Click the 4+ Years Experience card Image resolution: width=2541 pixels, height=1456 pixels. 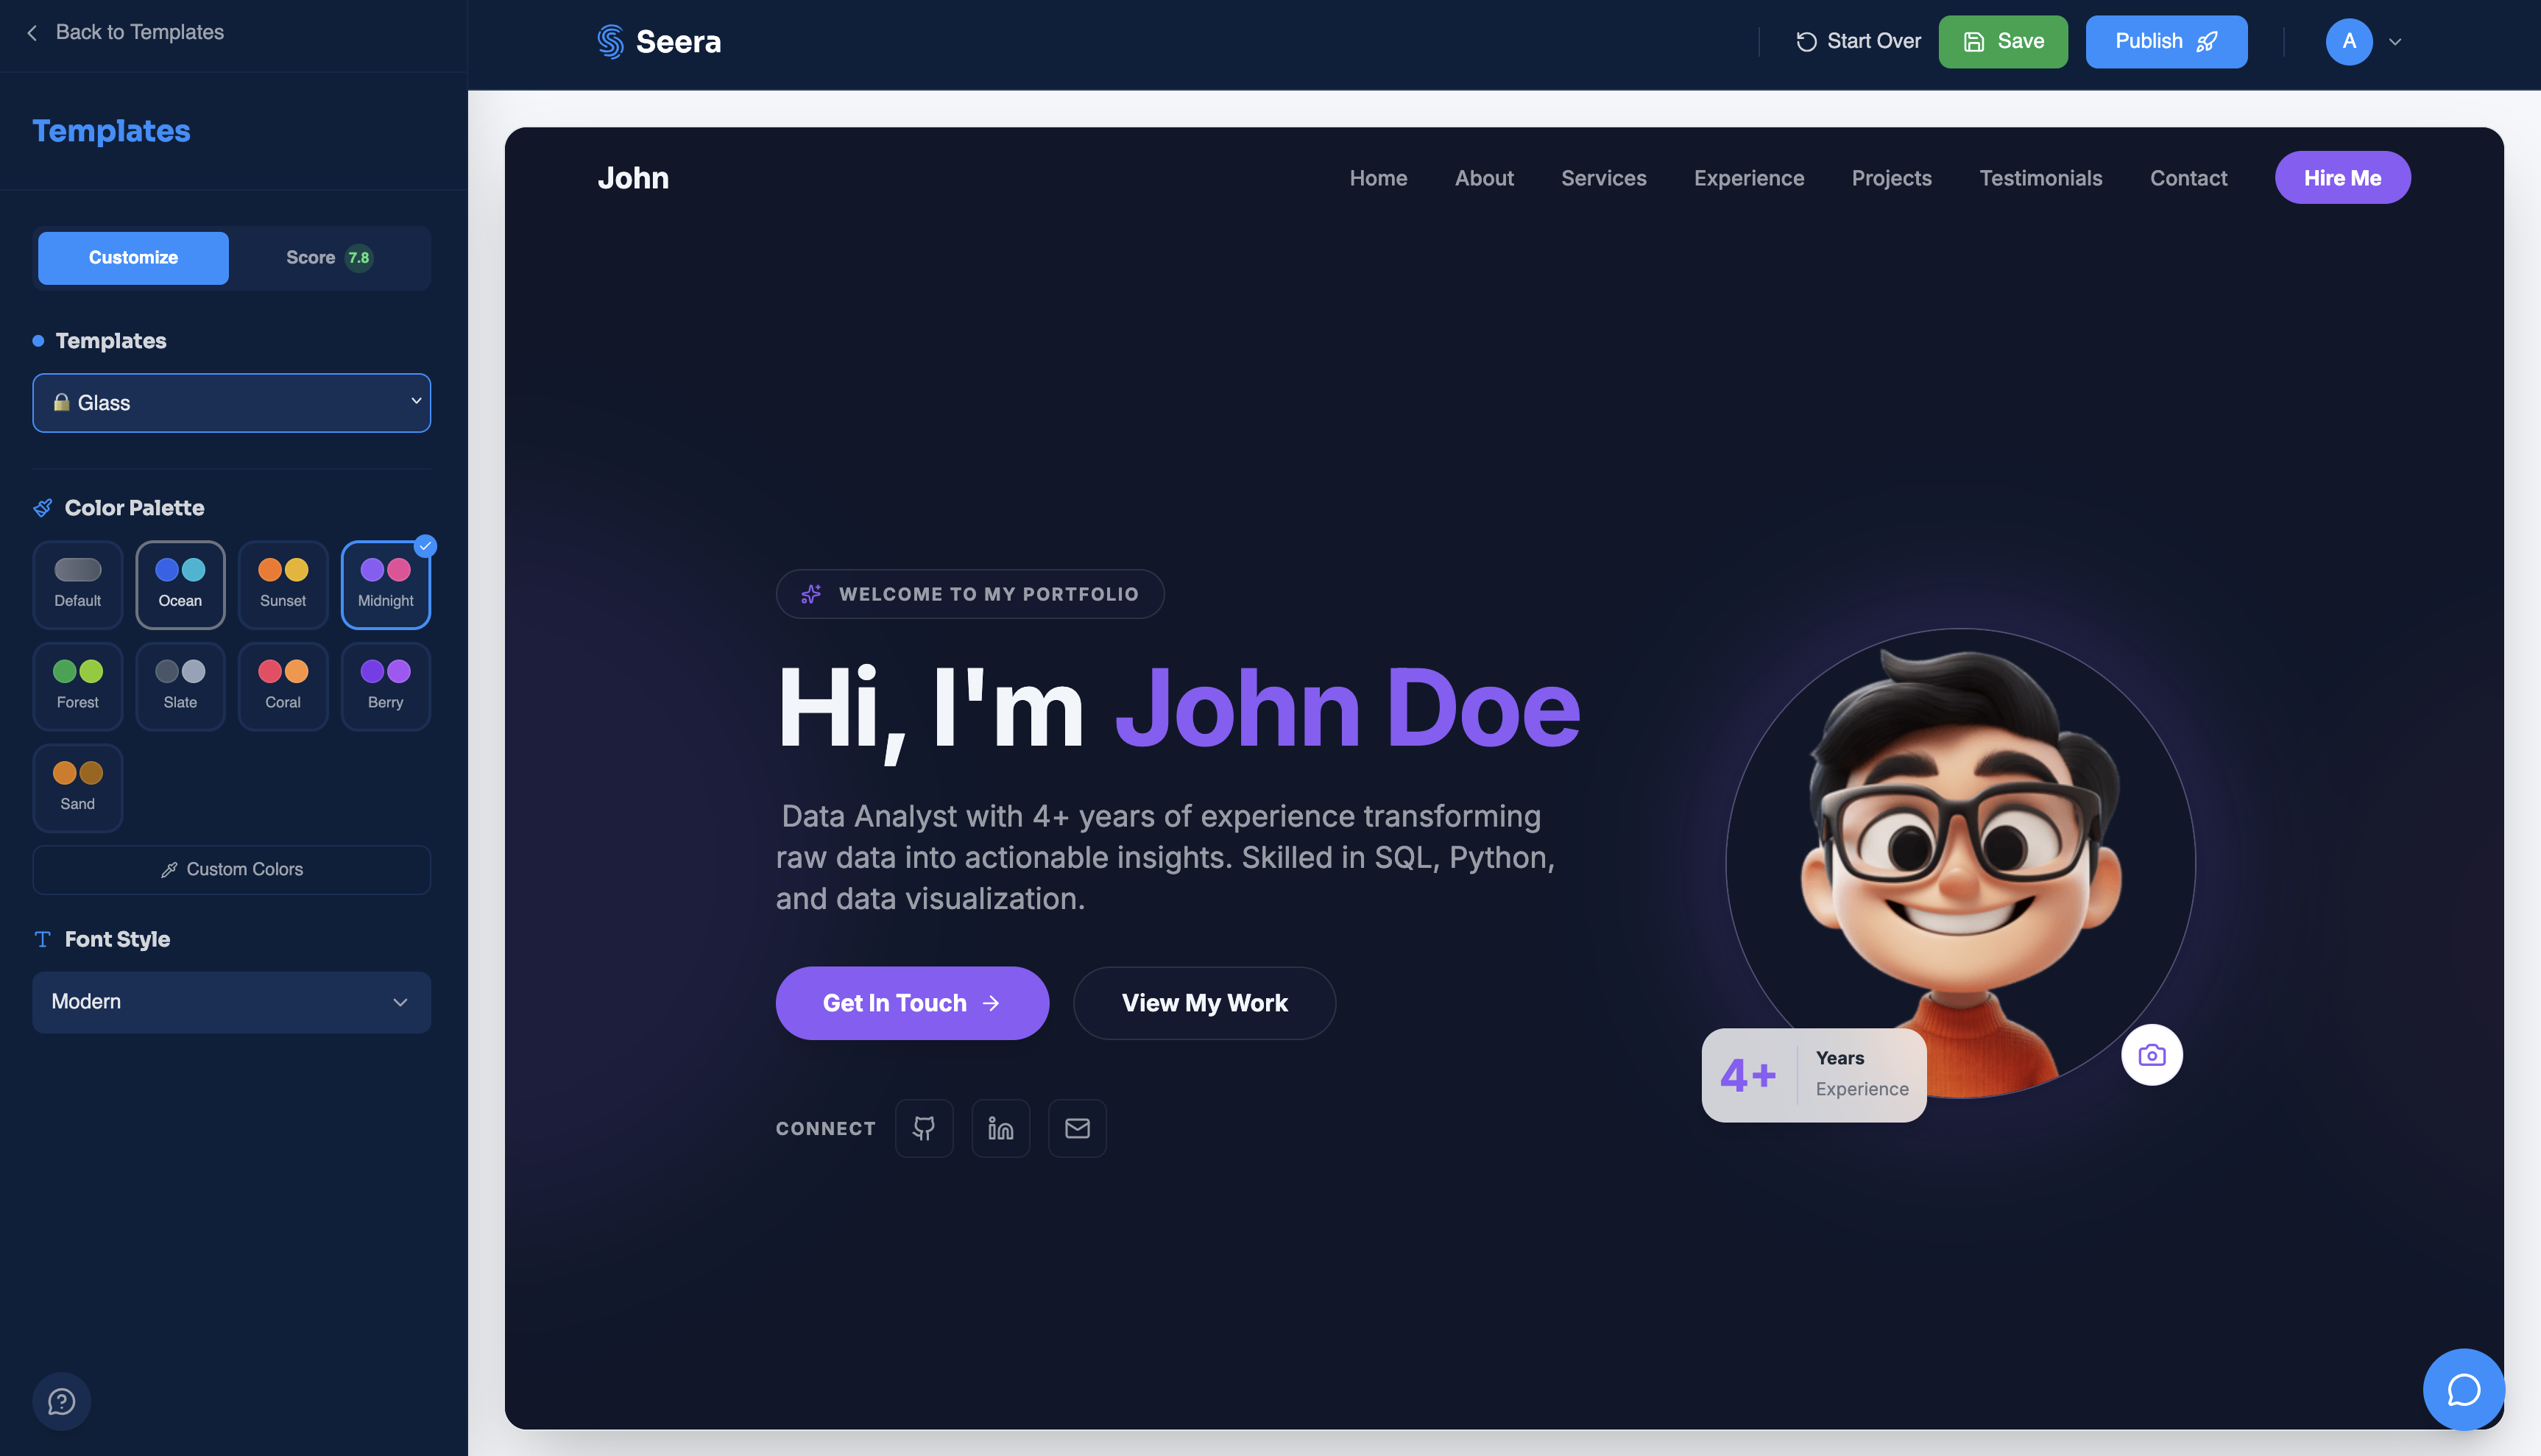pos(1814,1075)
